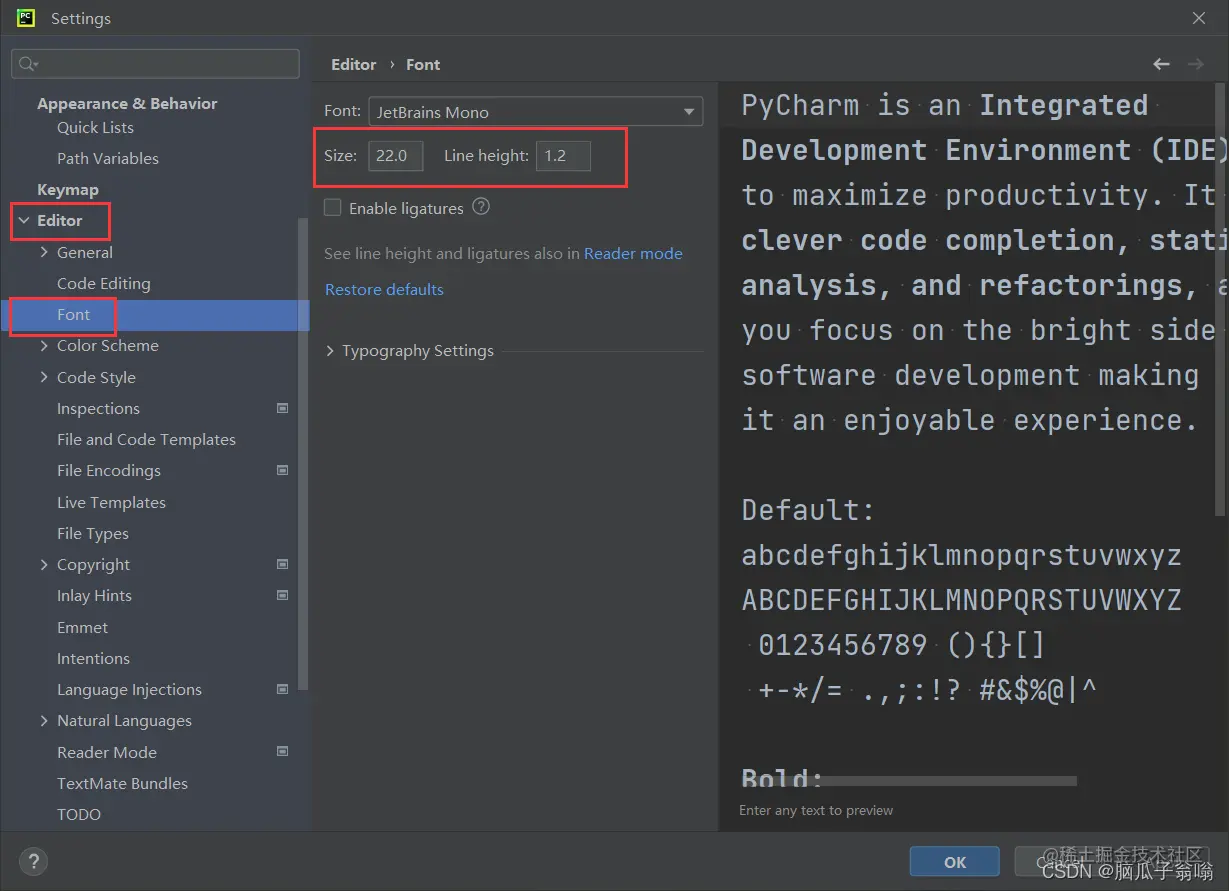Select Code Editing settings page

coord(104,283)
